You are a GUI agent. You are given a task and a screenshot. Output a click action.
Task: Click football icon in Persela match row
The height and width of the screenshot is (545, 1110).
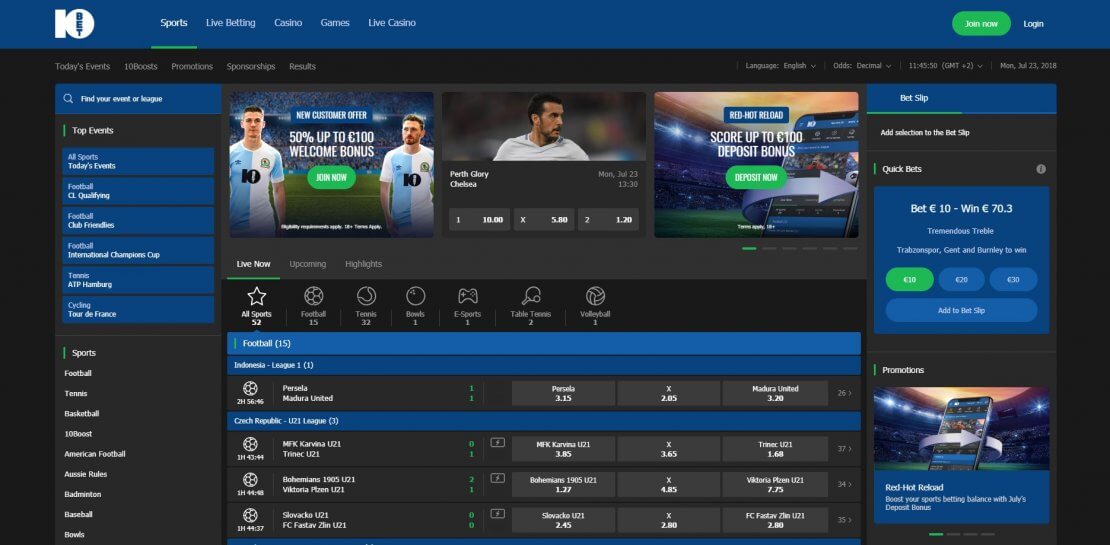click(250, 389)
